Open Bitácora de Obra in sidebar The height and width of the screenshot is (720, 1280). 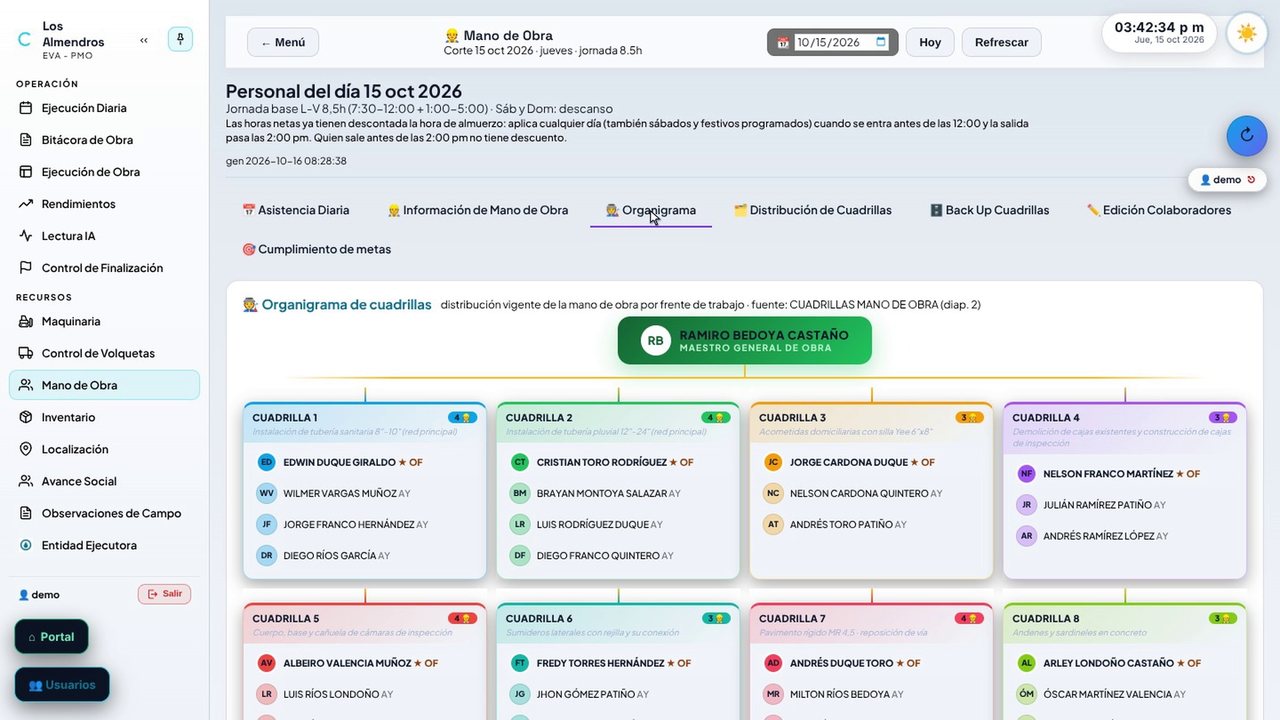point(104,140)
